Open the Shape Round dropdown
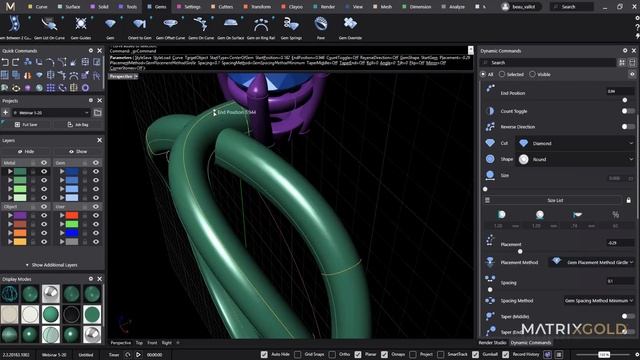 [x=576, y=159]
